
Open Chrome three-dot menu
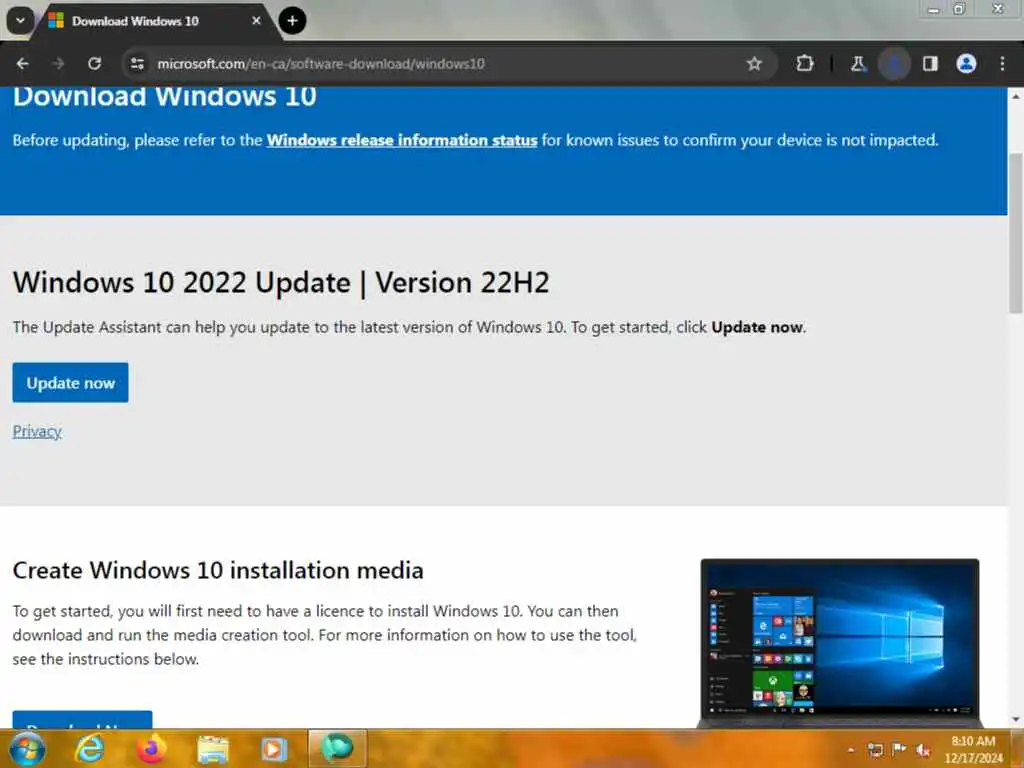coord(1002,63)
